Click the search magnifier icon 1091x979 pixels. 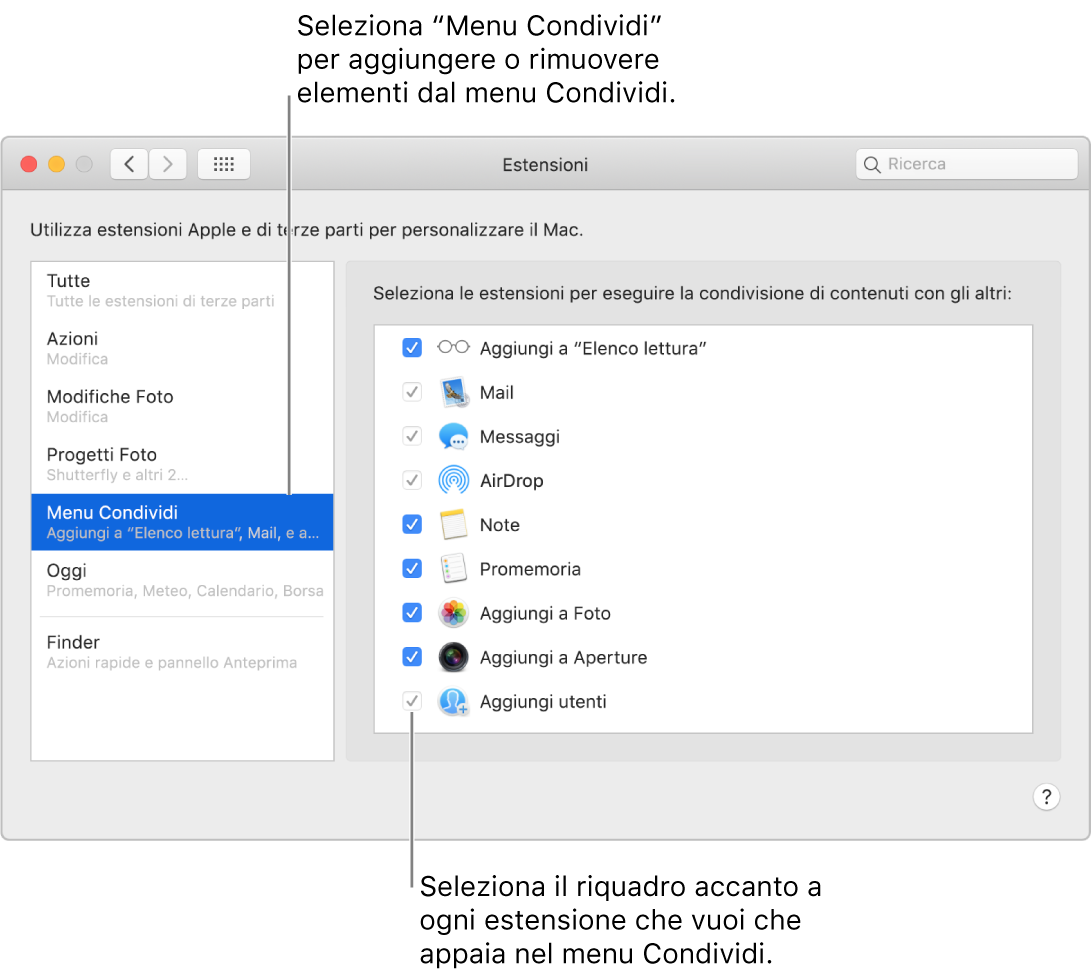tap(872, 164)
